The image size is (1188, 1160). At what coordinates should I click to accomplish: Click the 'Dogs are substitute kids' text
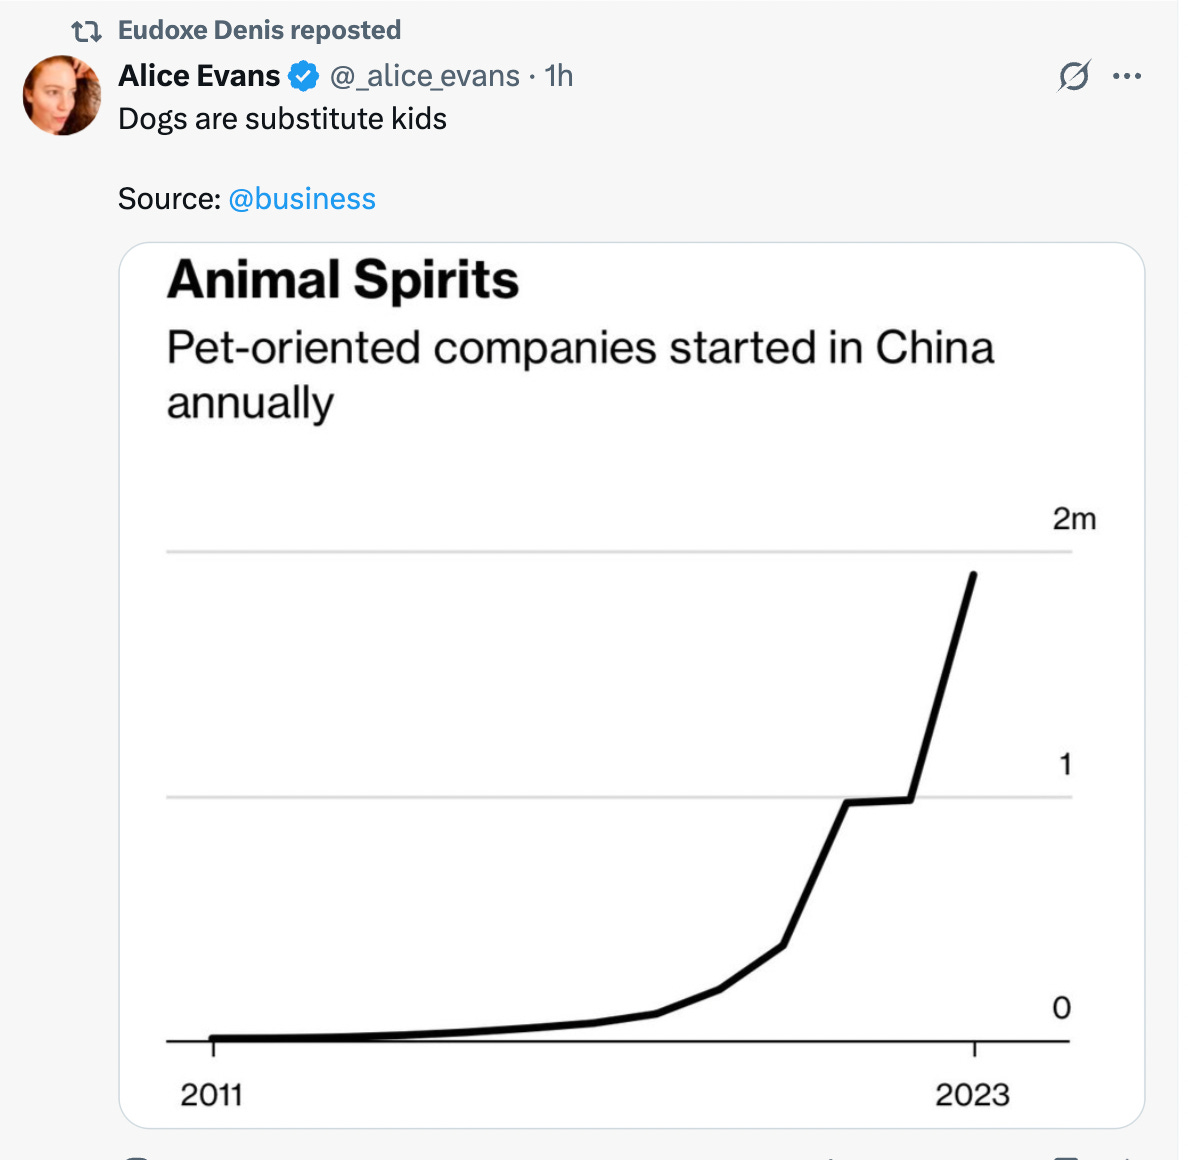point(282,119)
